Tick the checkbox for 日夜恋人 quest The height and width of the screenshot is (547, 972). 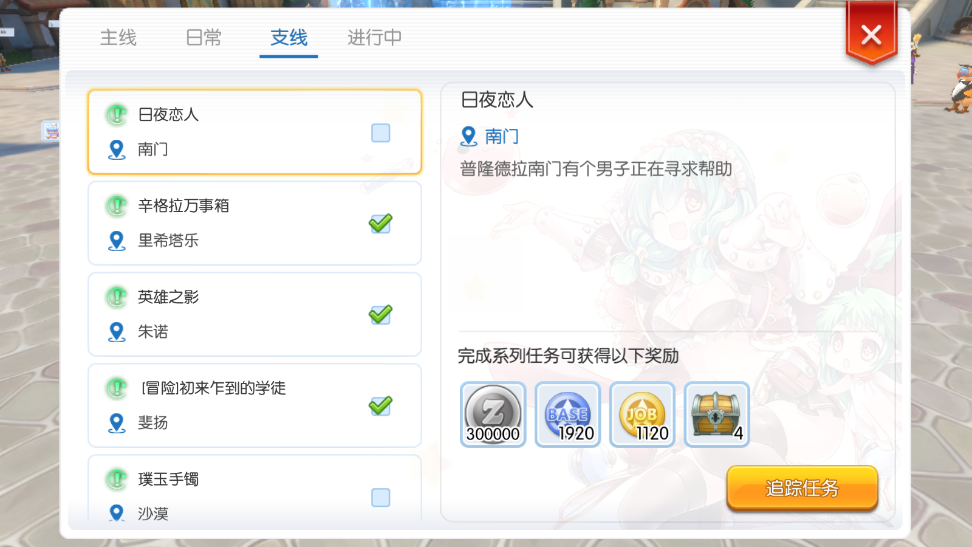pos(381,133)
